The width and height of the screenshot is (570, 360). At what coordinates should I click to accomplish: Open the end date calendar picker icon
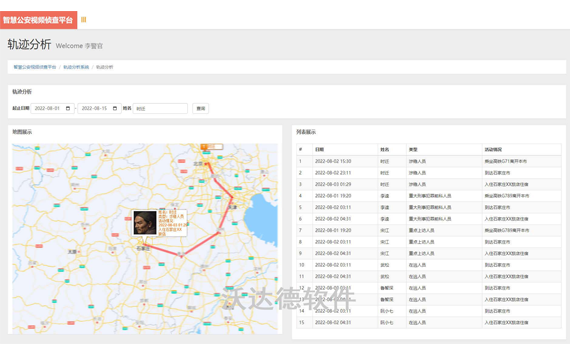115,108
